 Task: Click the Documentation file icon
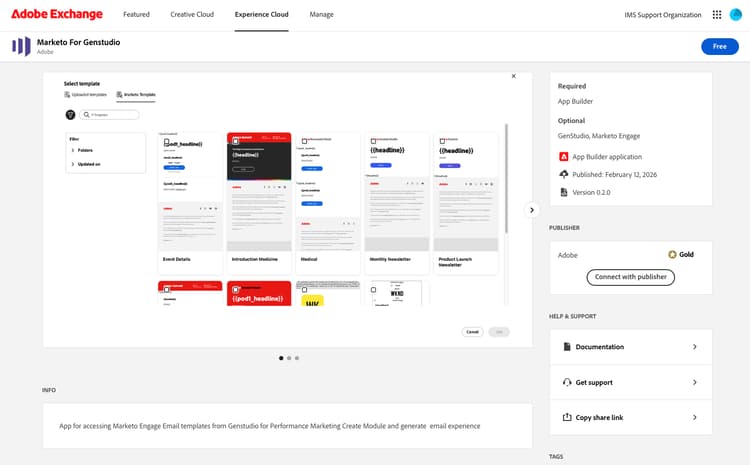point(567,346)
